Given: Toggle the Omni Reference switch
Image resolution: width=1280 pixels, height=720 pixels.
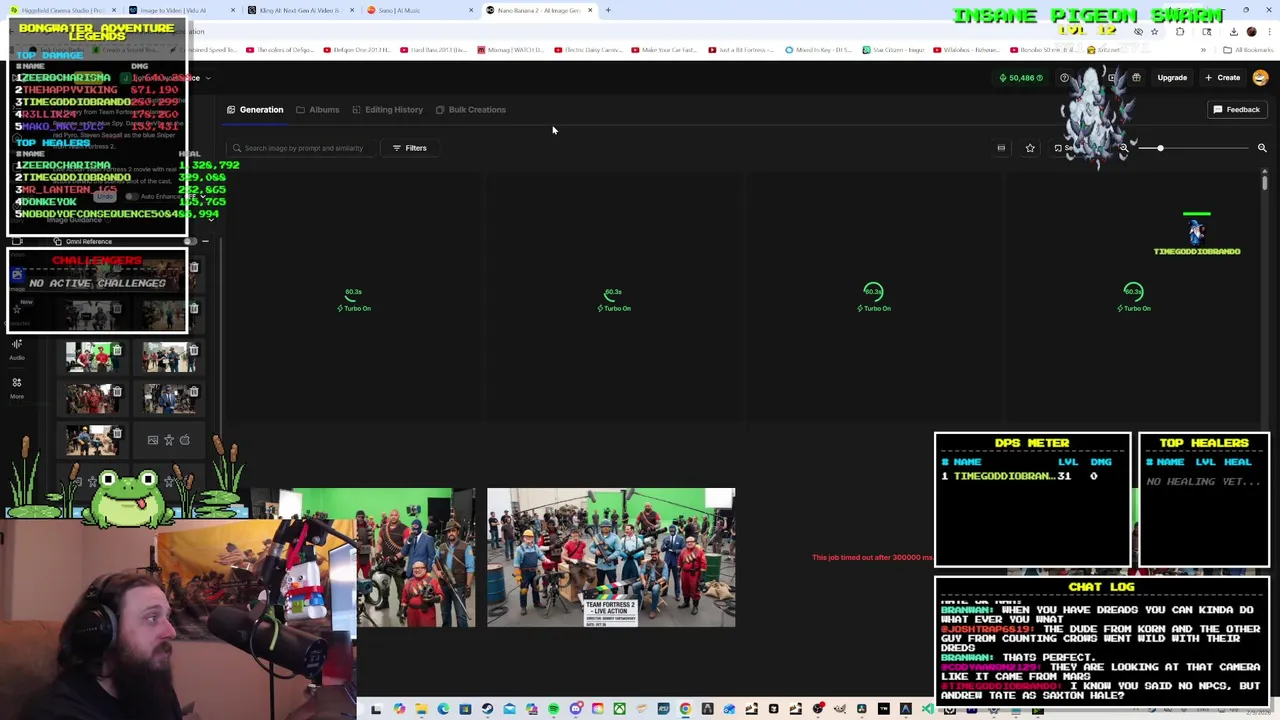Looking at the screenshot, I should pyautogui.click(x=191, y=242).
